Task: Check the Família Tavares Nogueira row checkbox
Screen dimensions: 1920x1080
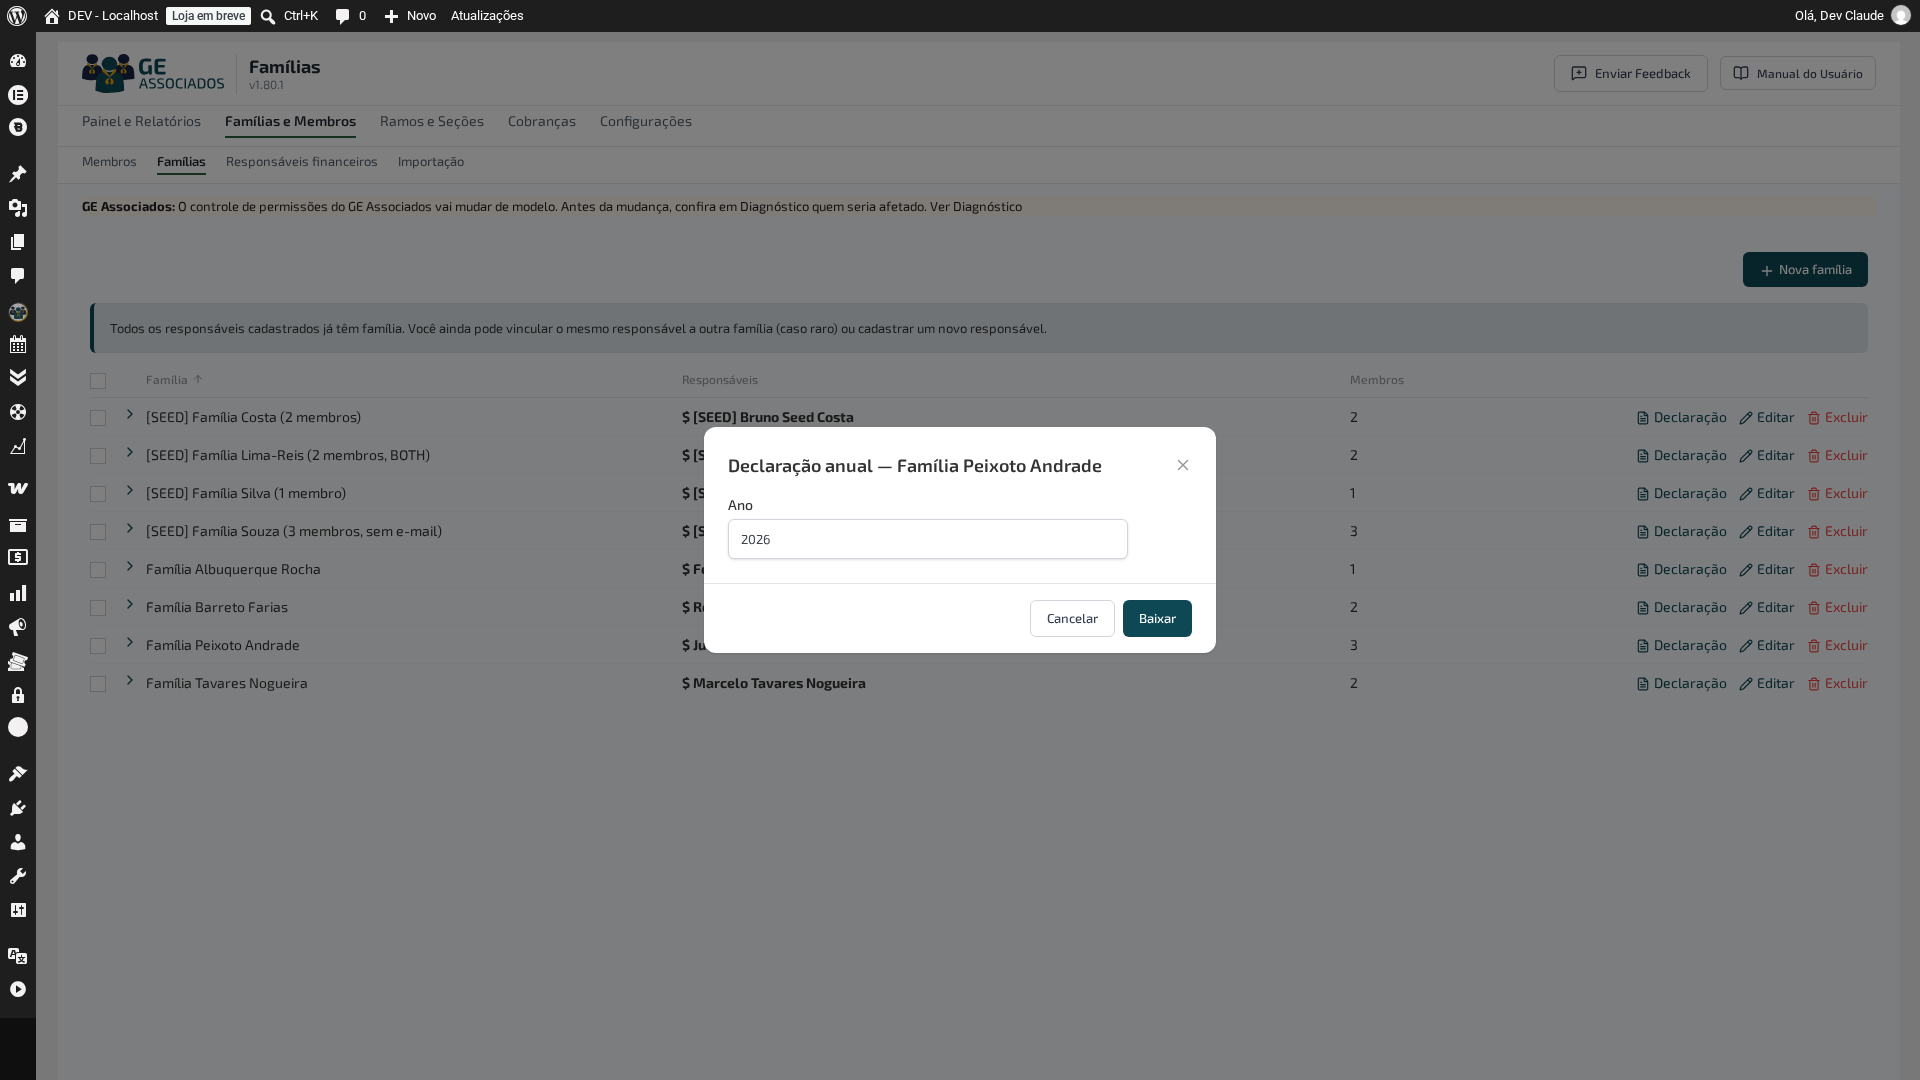Action: (x=98, y=684)
